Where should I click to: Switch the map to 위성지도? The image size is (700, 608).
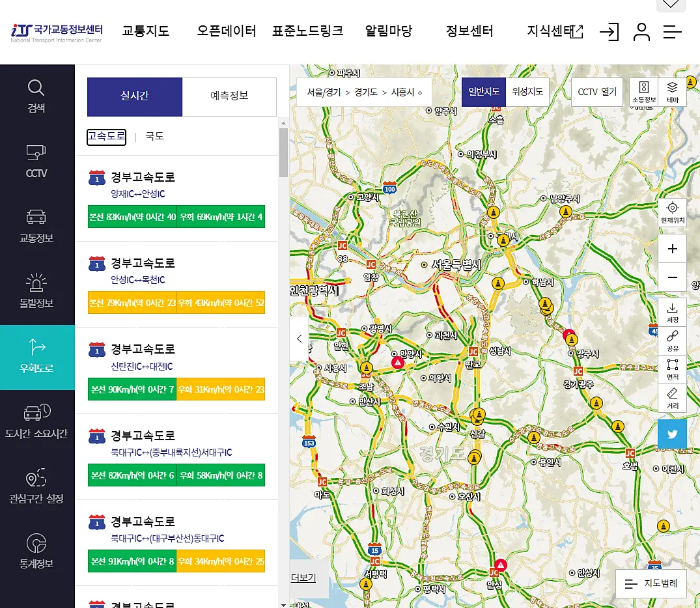pyautogui.click(x=527, y=92)
